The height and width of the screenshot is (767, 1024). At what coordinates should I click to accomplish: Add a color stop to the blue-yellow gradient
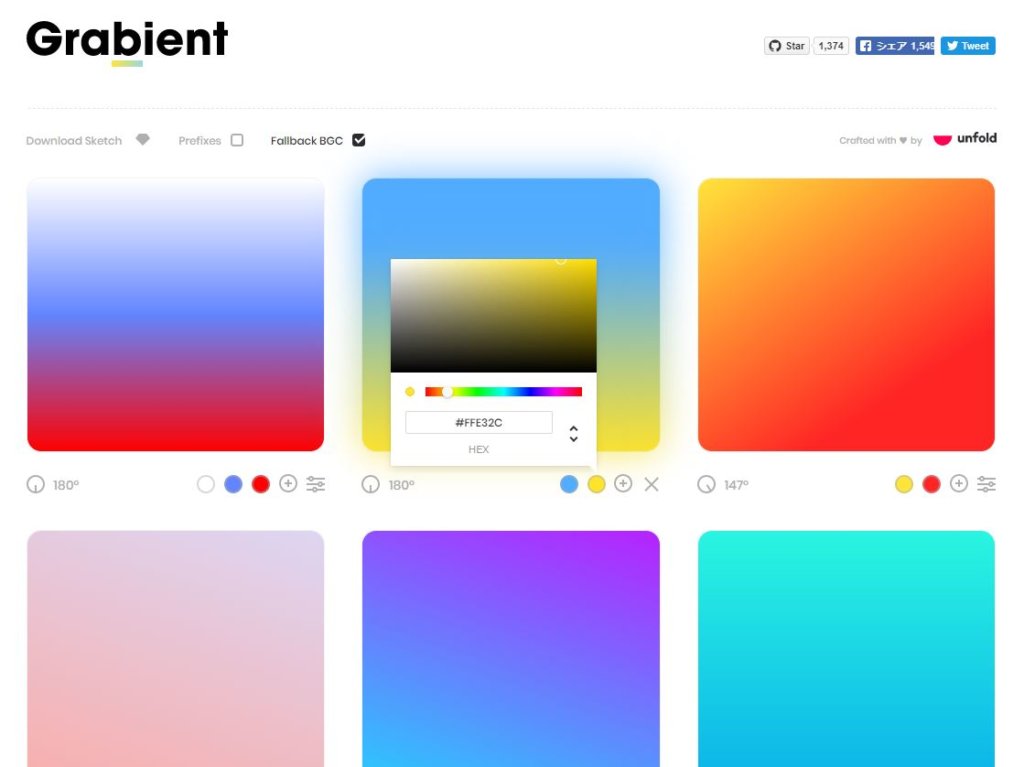point(623,484)
